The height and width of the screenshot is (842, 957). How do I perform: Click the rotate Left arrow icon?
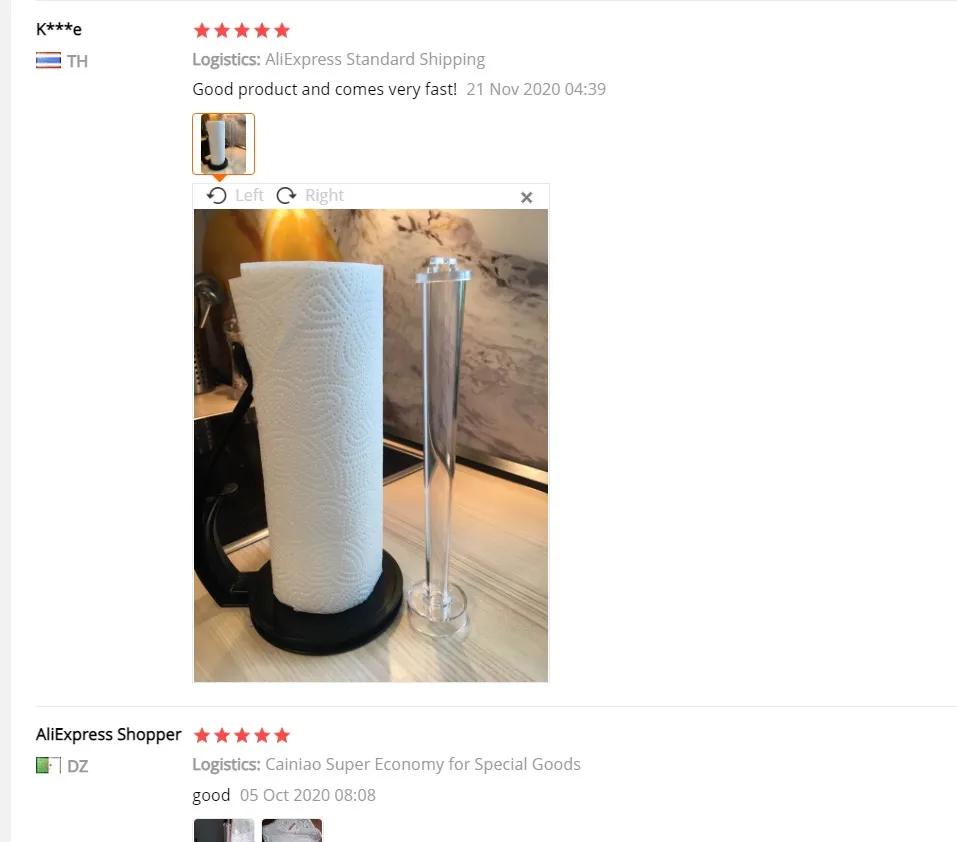pos(217,195)
